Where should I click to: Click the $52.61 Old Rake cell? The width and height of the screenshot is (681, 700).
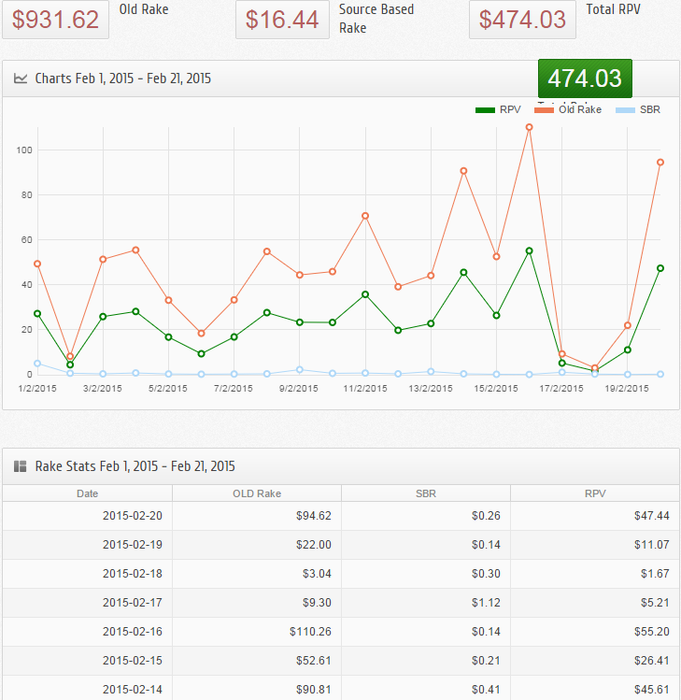(x=257, y=661)
